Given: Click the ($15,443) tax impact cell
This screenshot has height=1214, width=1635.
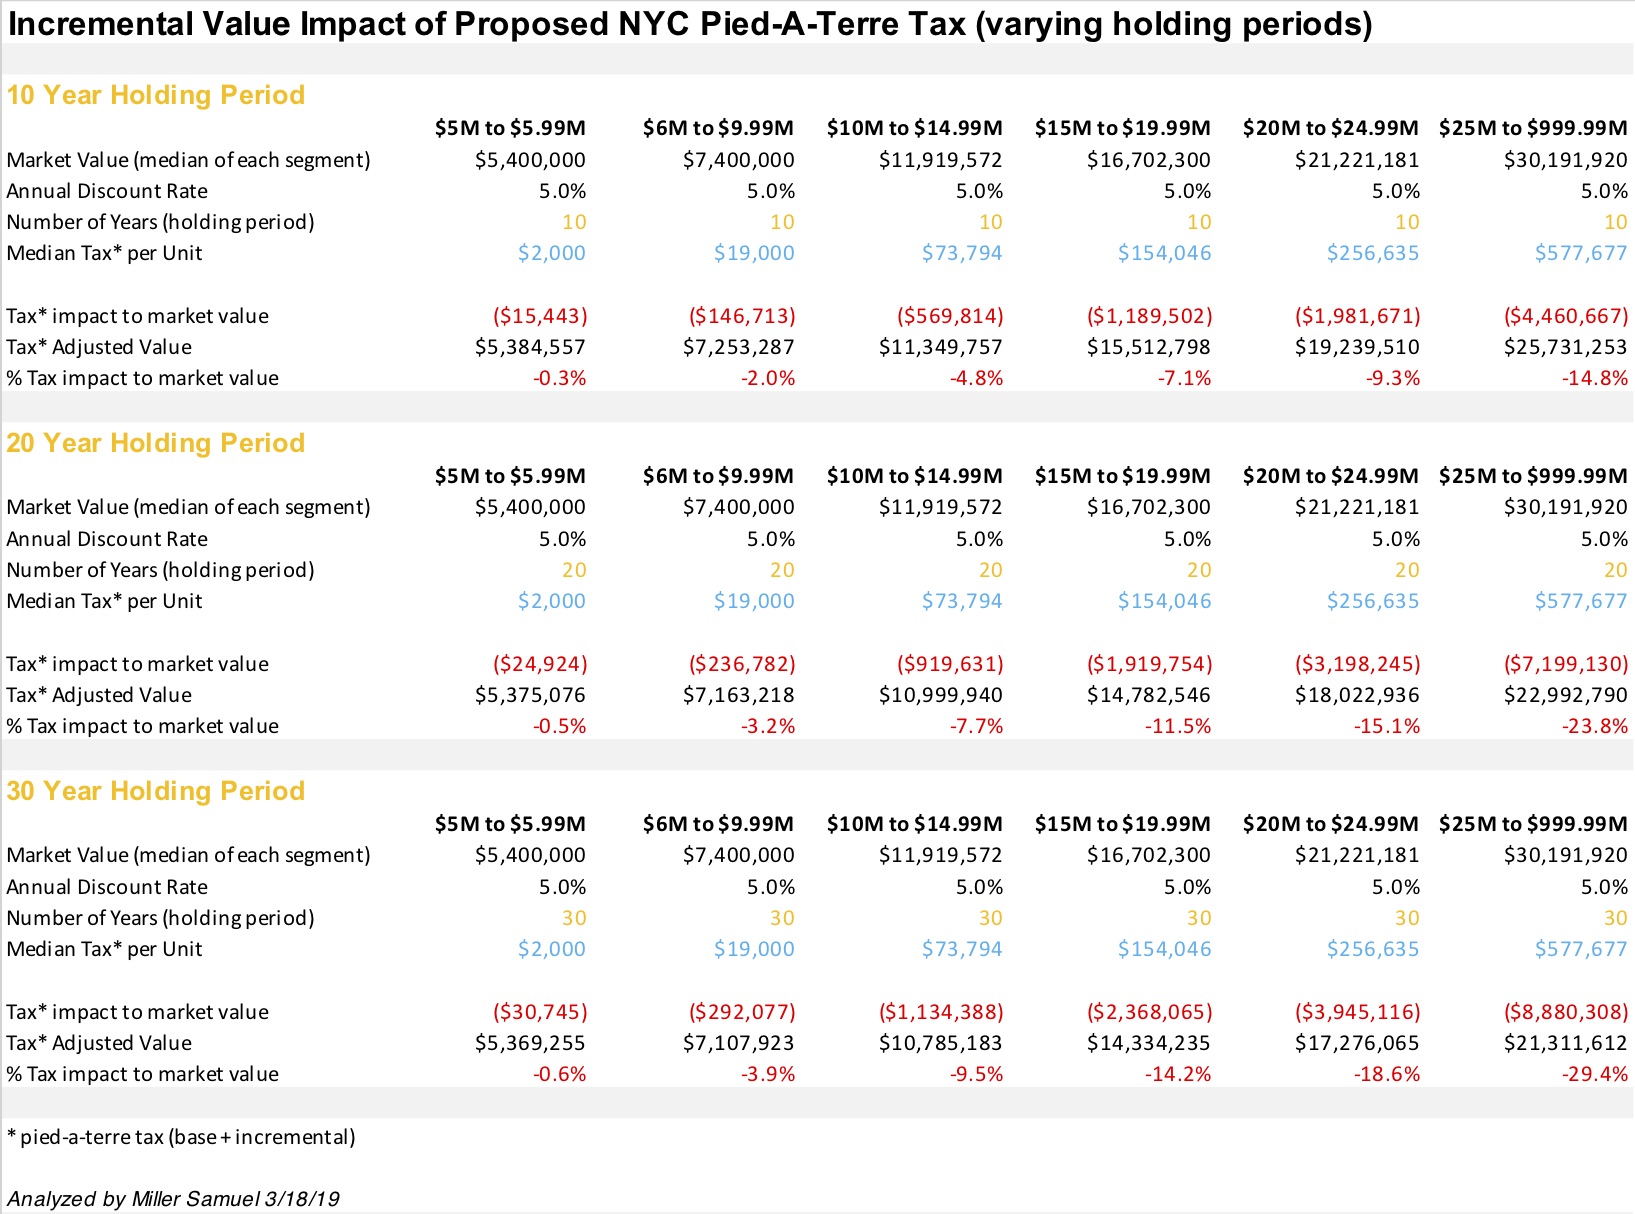Looking at the screenshot, I should point(540,316).
